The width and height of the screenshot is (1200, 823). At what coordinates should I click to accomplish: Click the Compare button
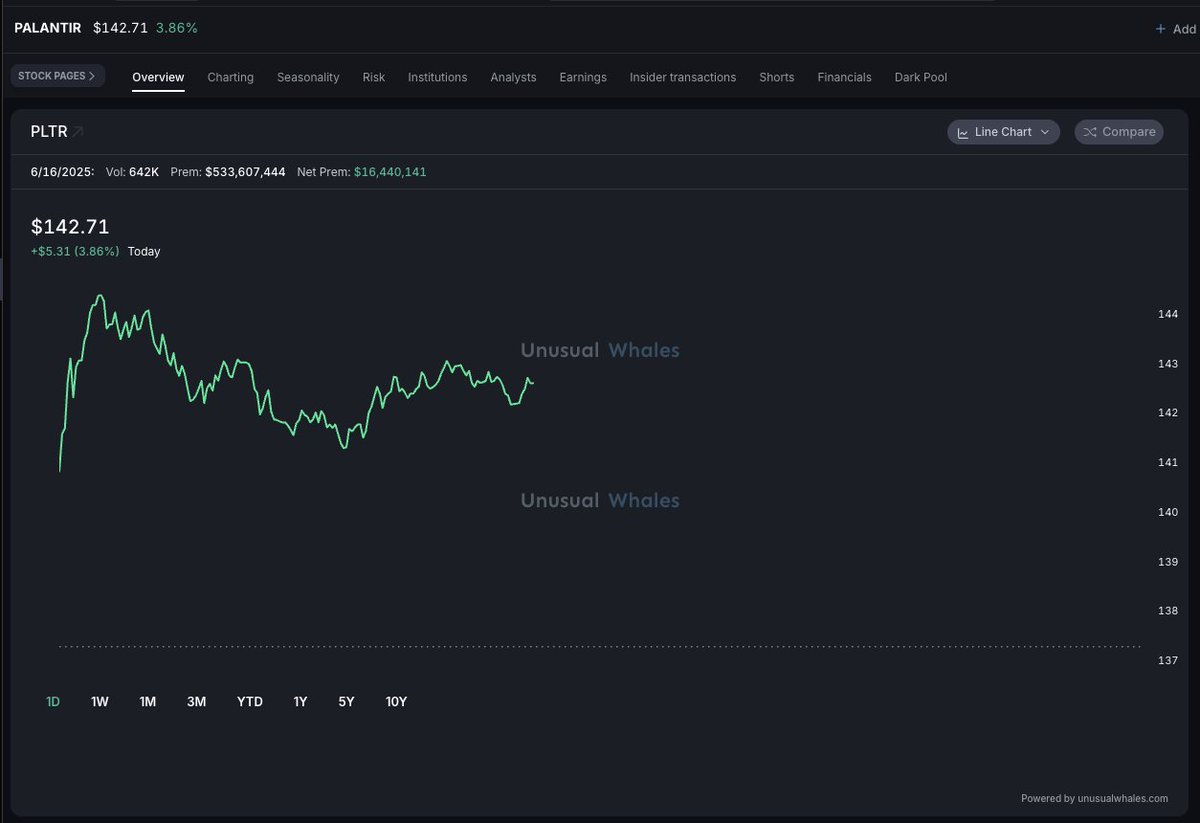pyautogui.click(x=1119, y=132)
